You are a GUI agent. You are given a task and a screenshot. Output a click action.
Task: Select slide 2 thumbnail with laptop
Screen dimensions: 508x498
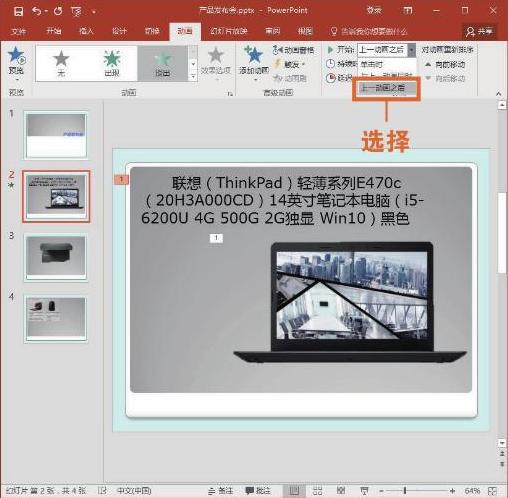click(x=56, y=196)
